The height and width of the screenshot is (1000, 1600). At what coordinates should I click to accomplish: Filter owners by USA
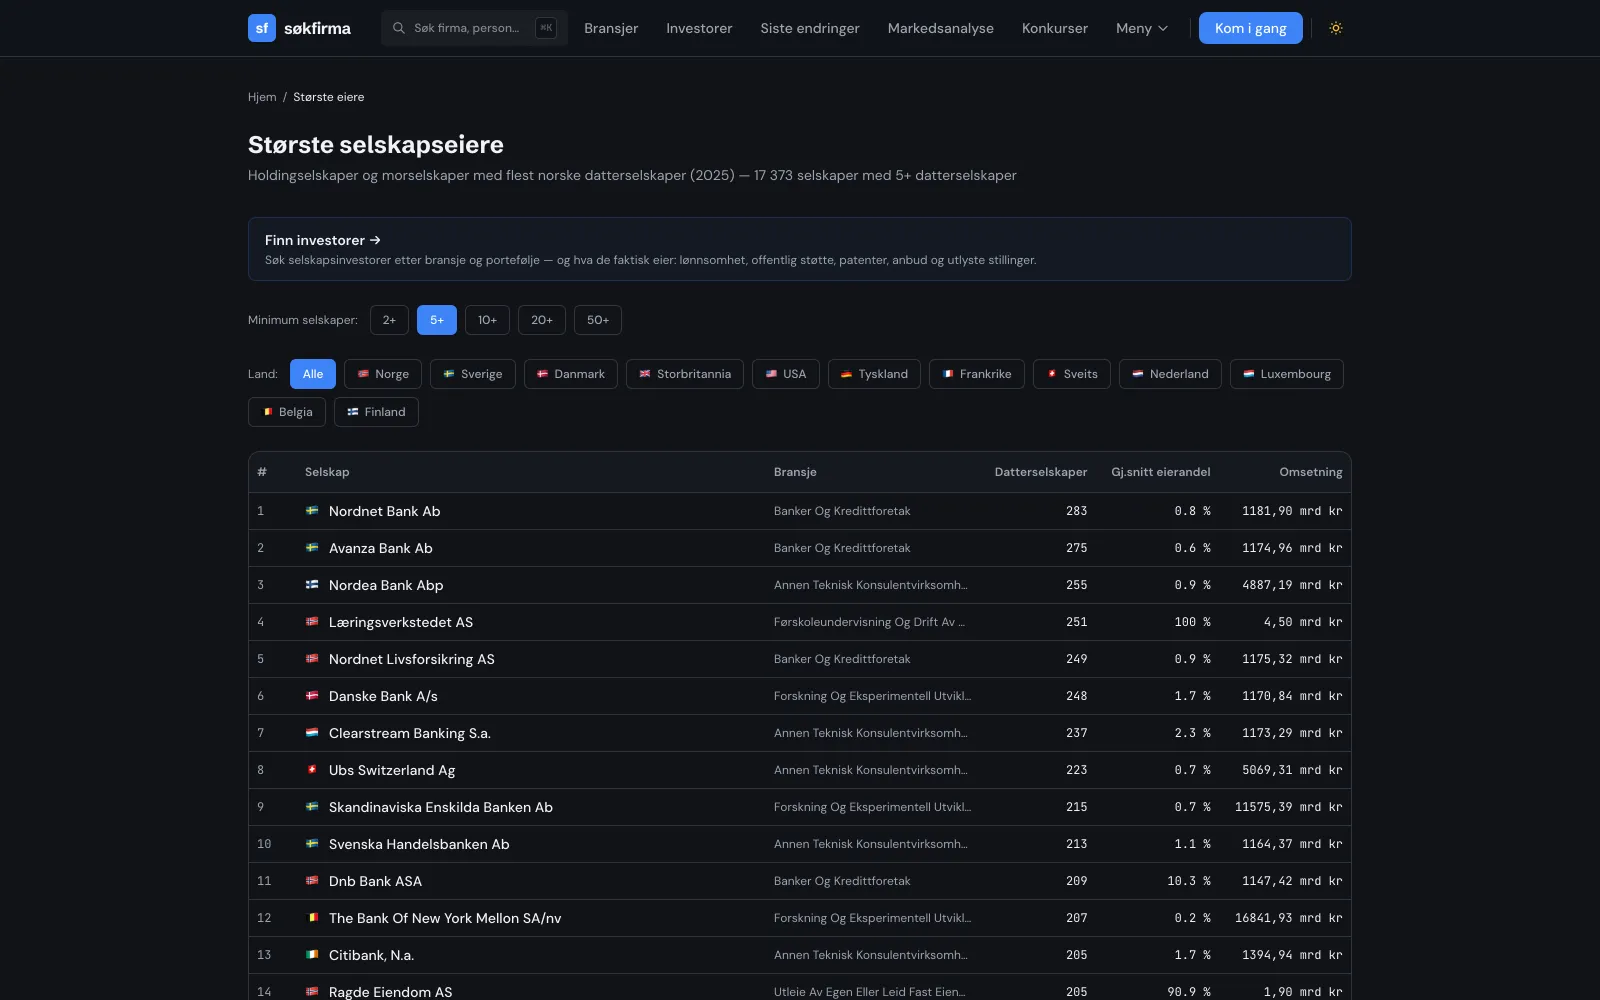point(786,374)
